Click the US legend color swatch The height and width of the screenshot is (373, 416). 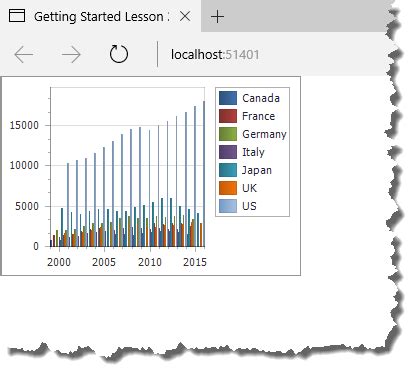[228, 206]
